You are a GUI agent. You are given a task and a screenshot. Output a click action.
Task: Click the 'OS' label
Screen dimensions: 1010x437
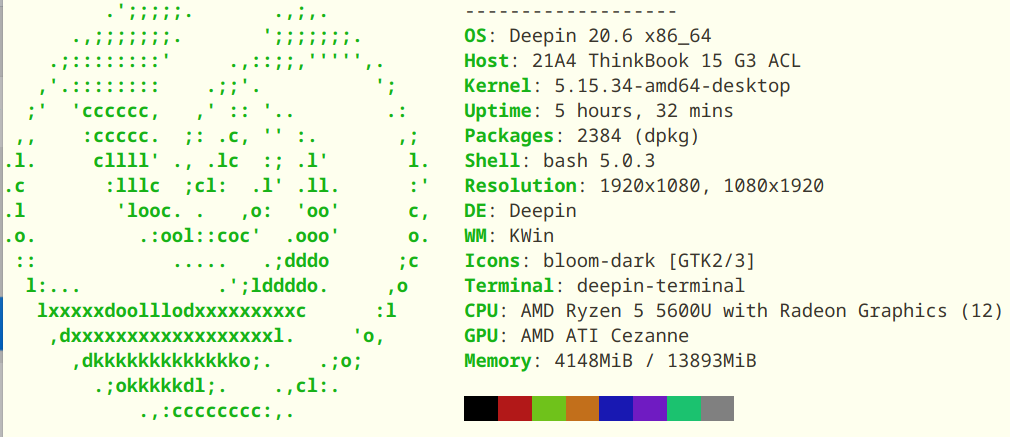pos(475,36)
